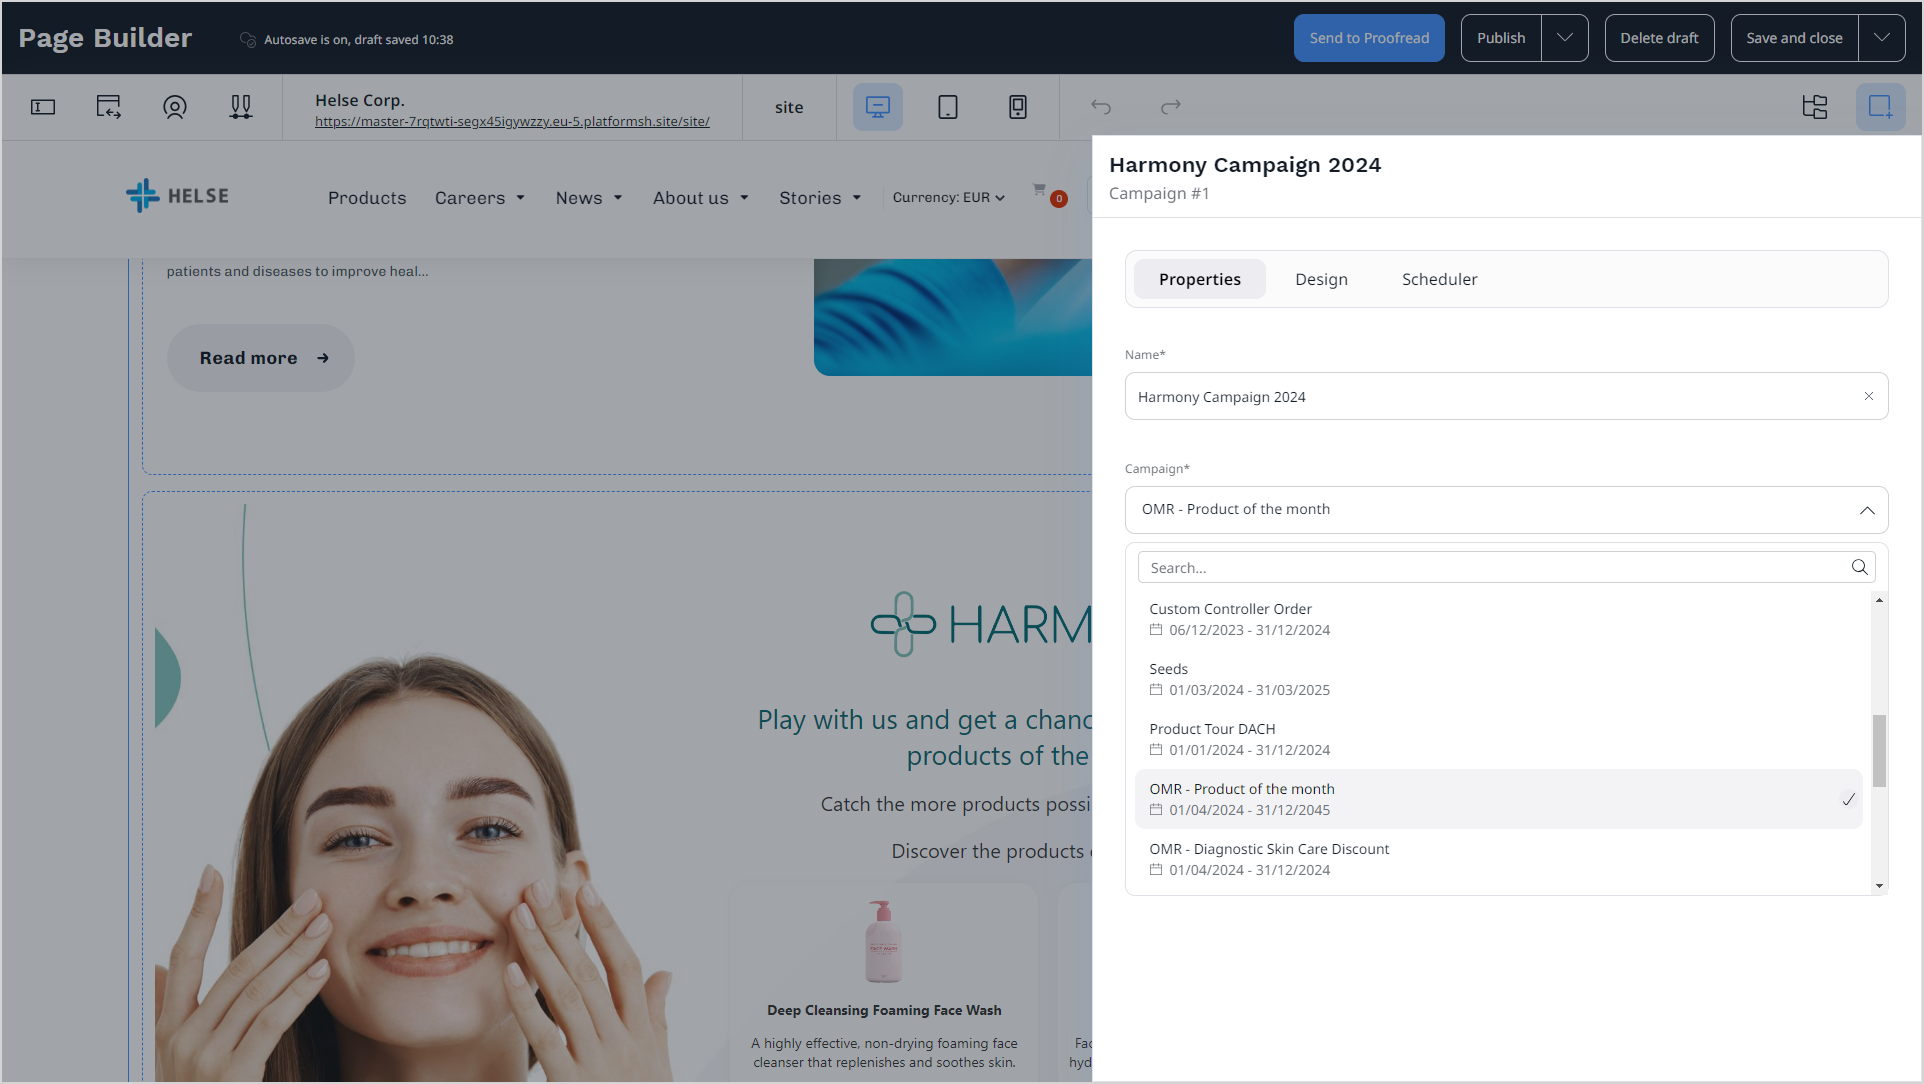The image size is (1924, 1084).
Task: Click the redo arrow icon
Action: point(1170,107)
